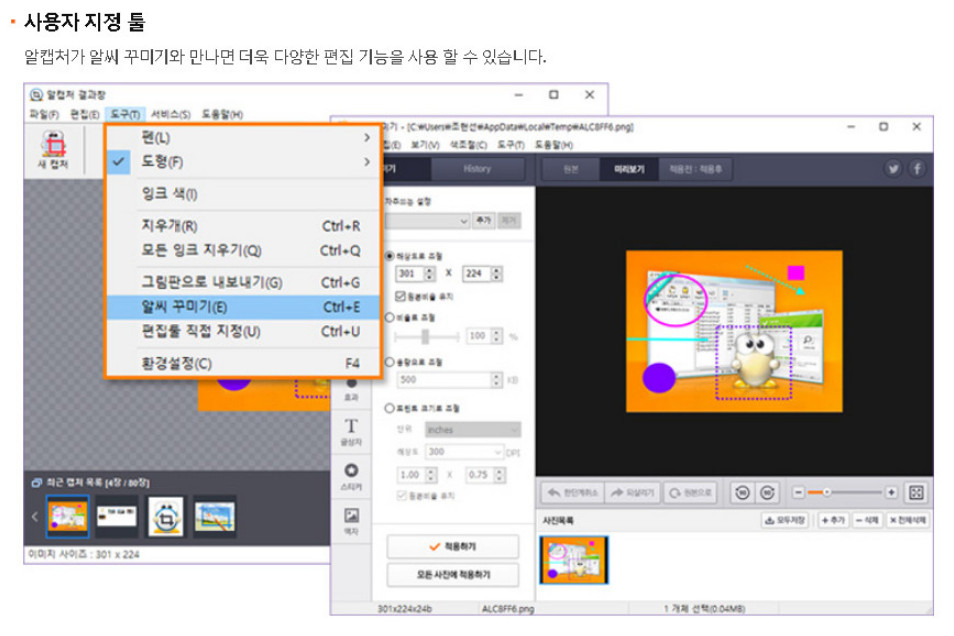
Task: Rotate image 90 degrees counterclockwise
Action: coord(742,492)
